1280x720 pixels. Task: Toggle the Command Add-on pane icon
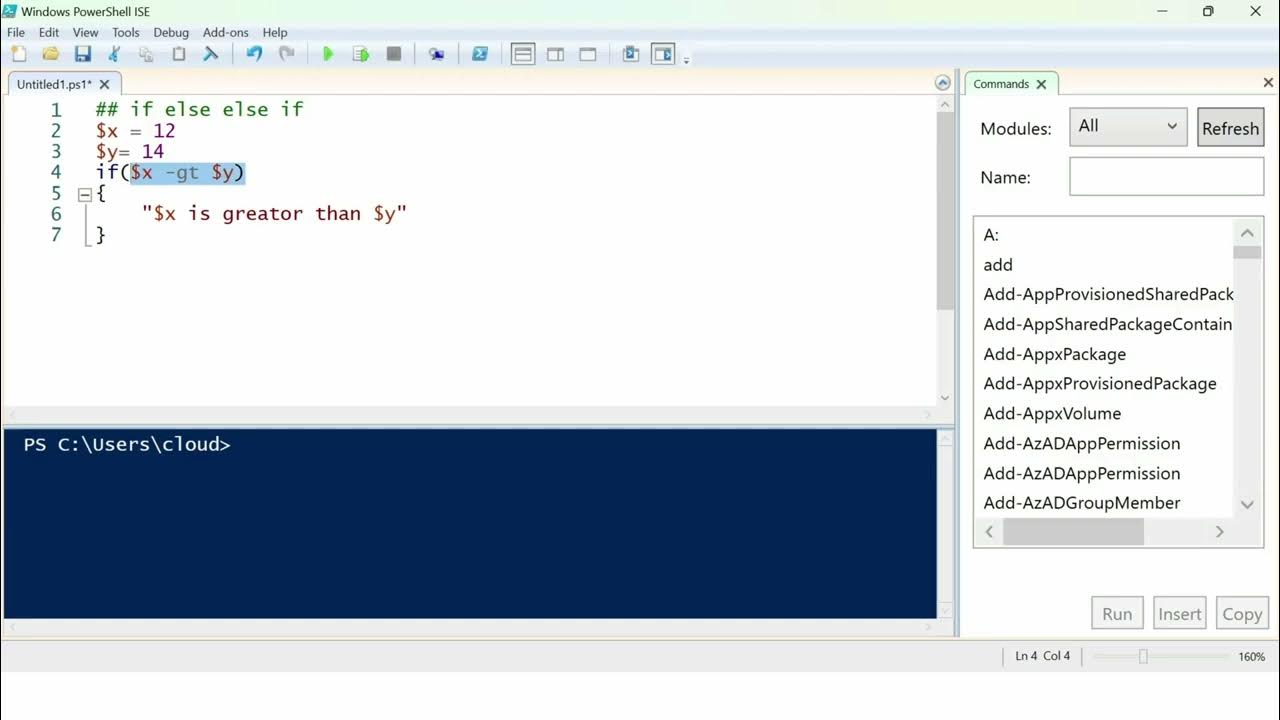pos(663,54)
